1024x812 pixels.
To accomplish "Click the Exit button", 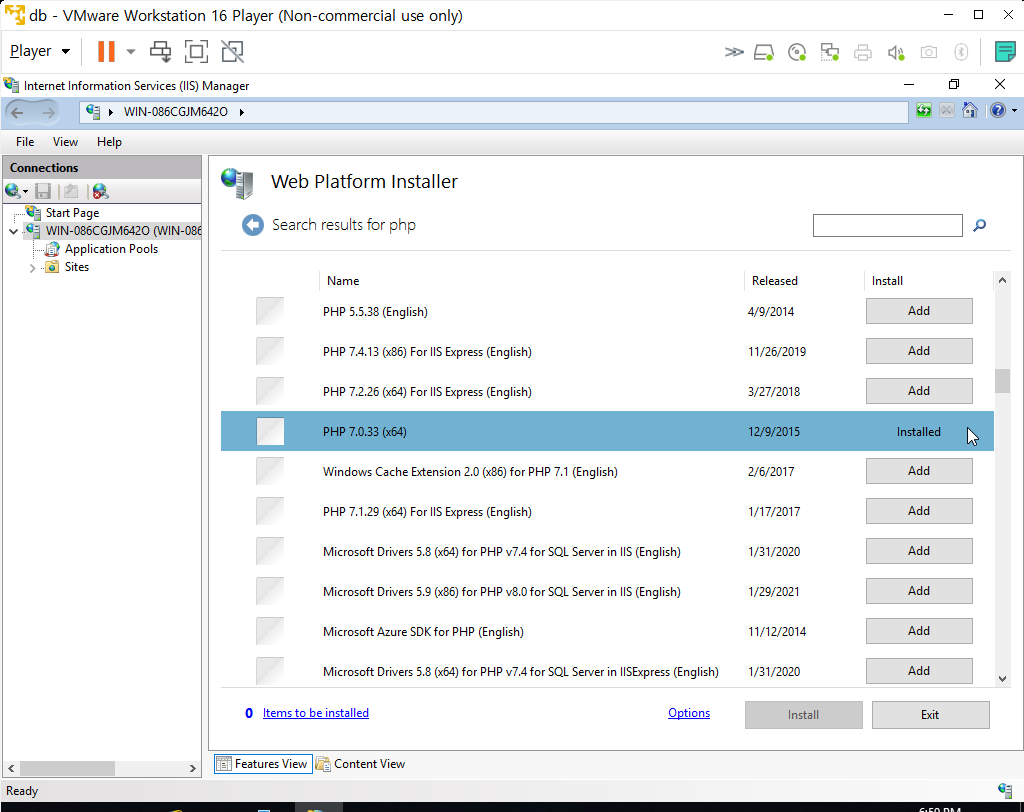I will coord(931,715).
